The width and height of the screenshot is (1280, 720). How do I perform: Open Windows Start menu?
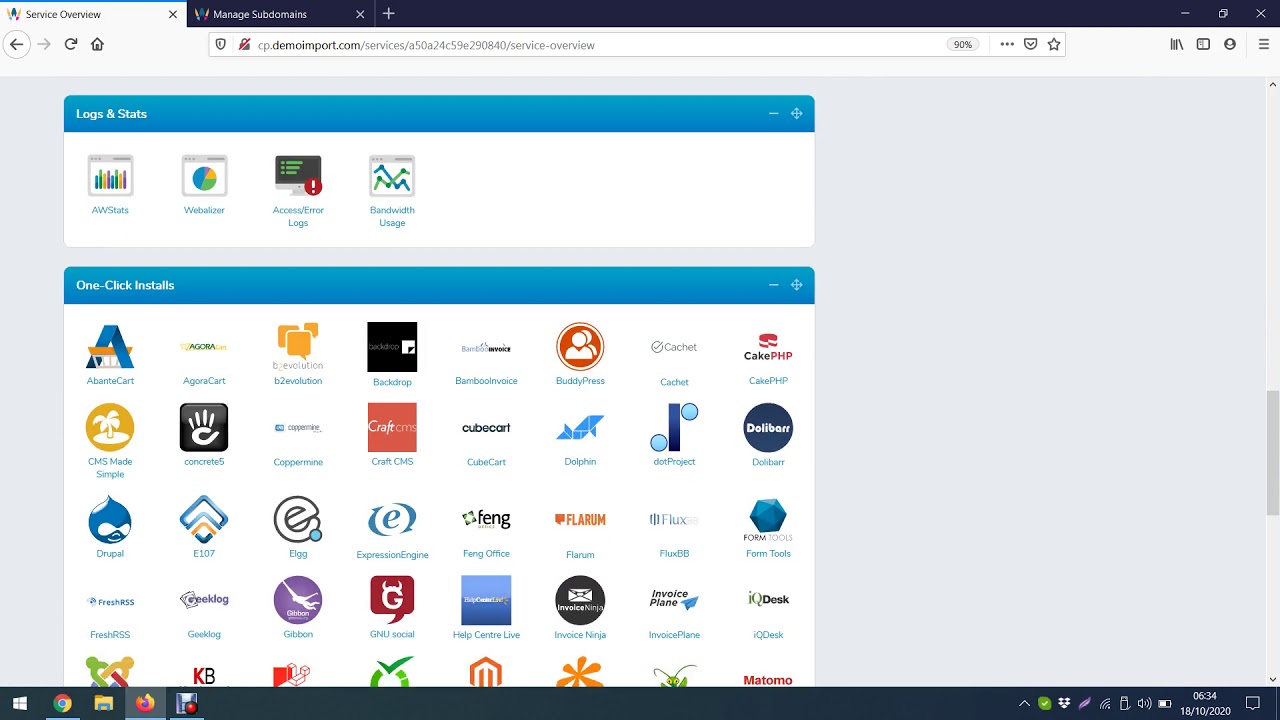(20, 703)
